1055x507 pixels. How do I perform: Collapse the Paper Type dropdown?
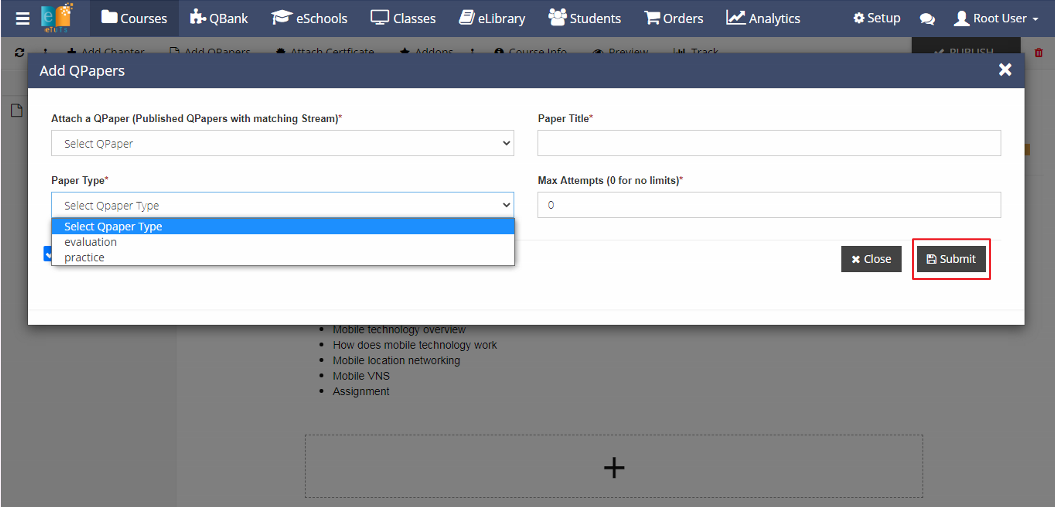[283, 205]
